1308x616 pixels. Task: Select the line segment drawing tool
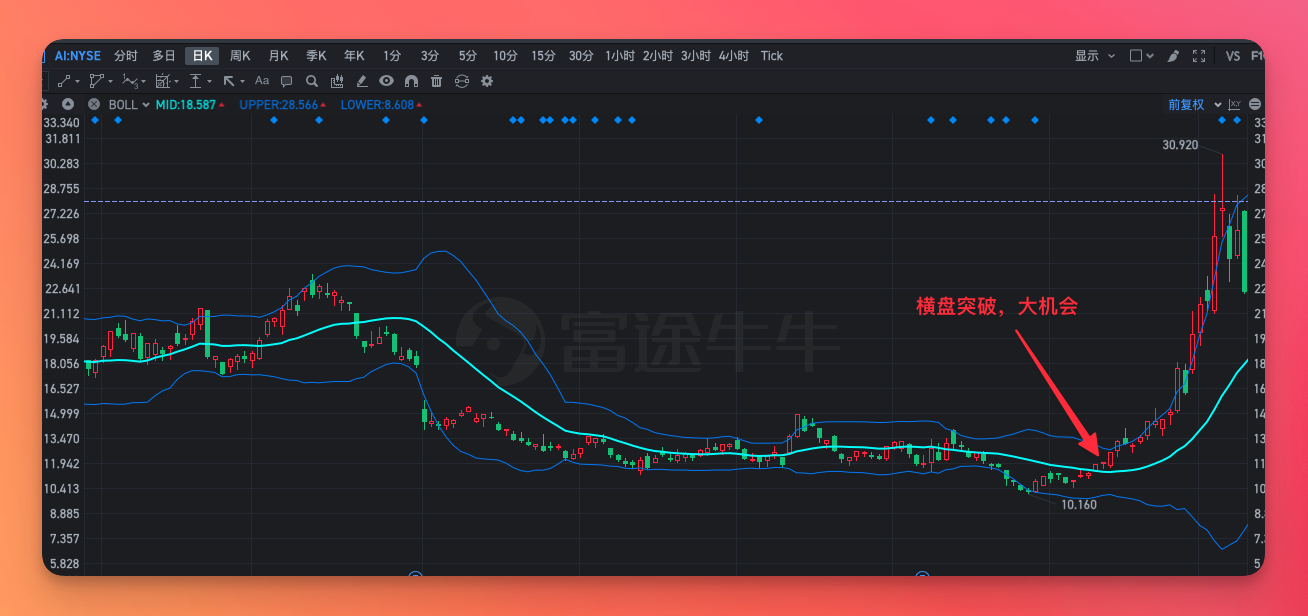64,81
